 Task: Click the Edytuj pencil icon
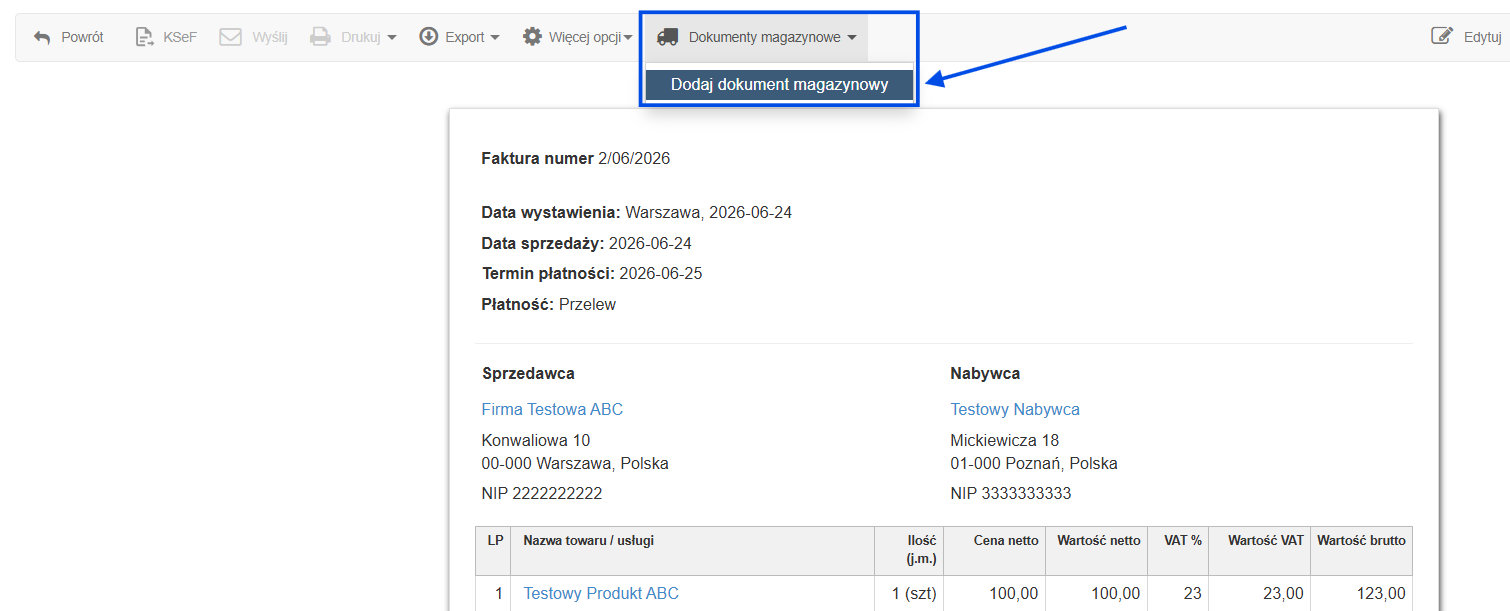click(x=1442, y=37)
